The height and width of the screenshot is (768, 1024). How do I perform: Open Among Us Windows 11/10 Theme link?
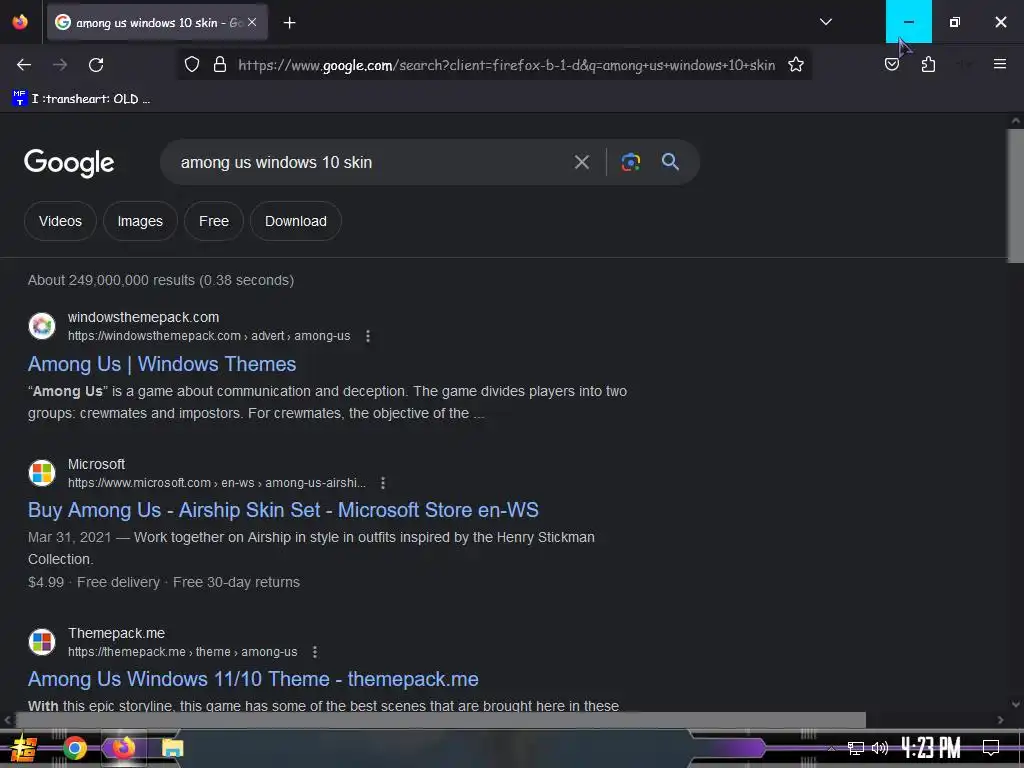[x=253, y=679]
